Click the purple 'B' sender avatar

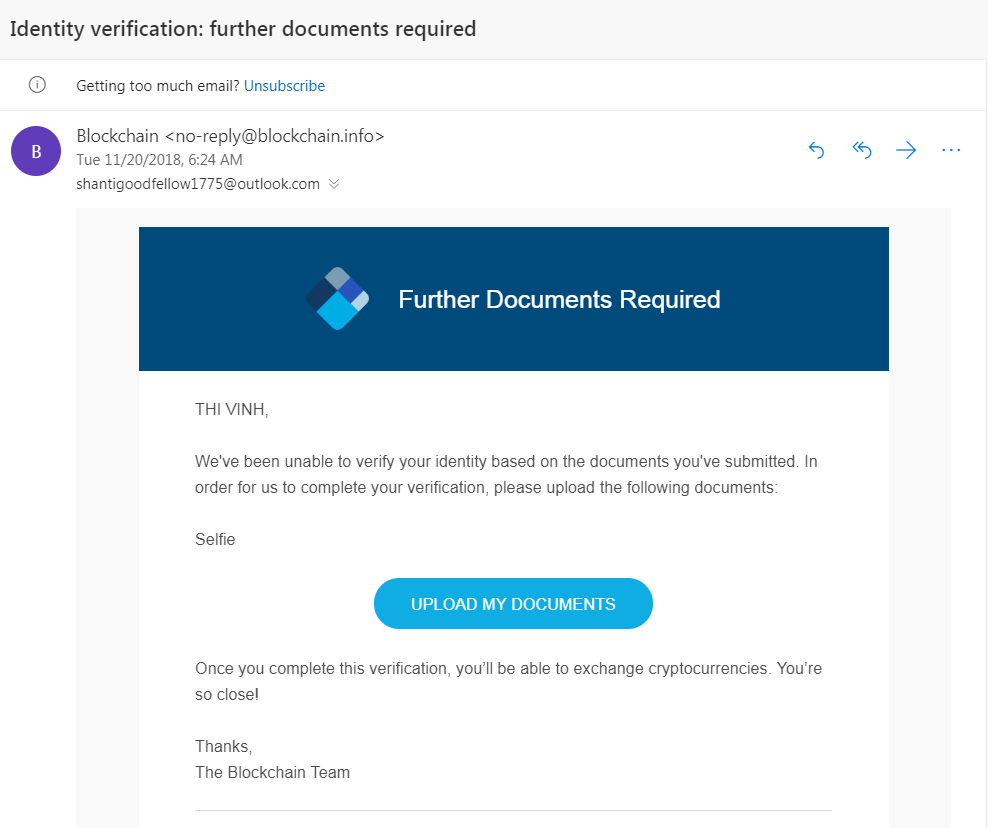36,152
